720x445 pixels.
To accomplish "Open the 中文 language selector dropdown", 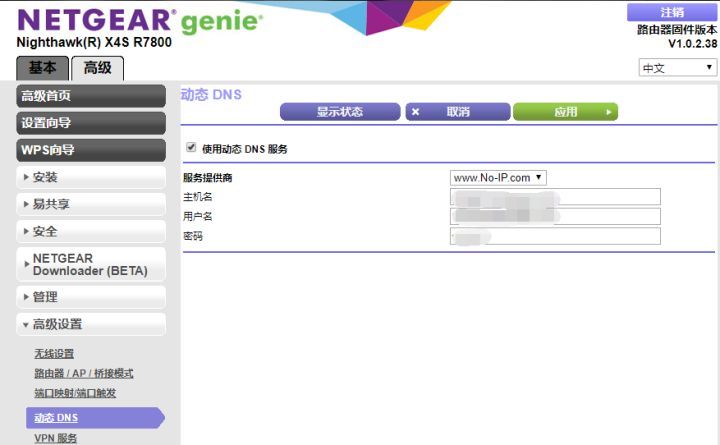I will (x=678, y=68).
